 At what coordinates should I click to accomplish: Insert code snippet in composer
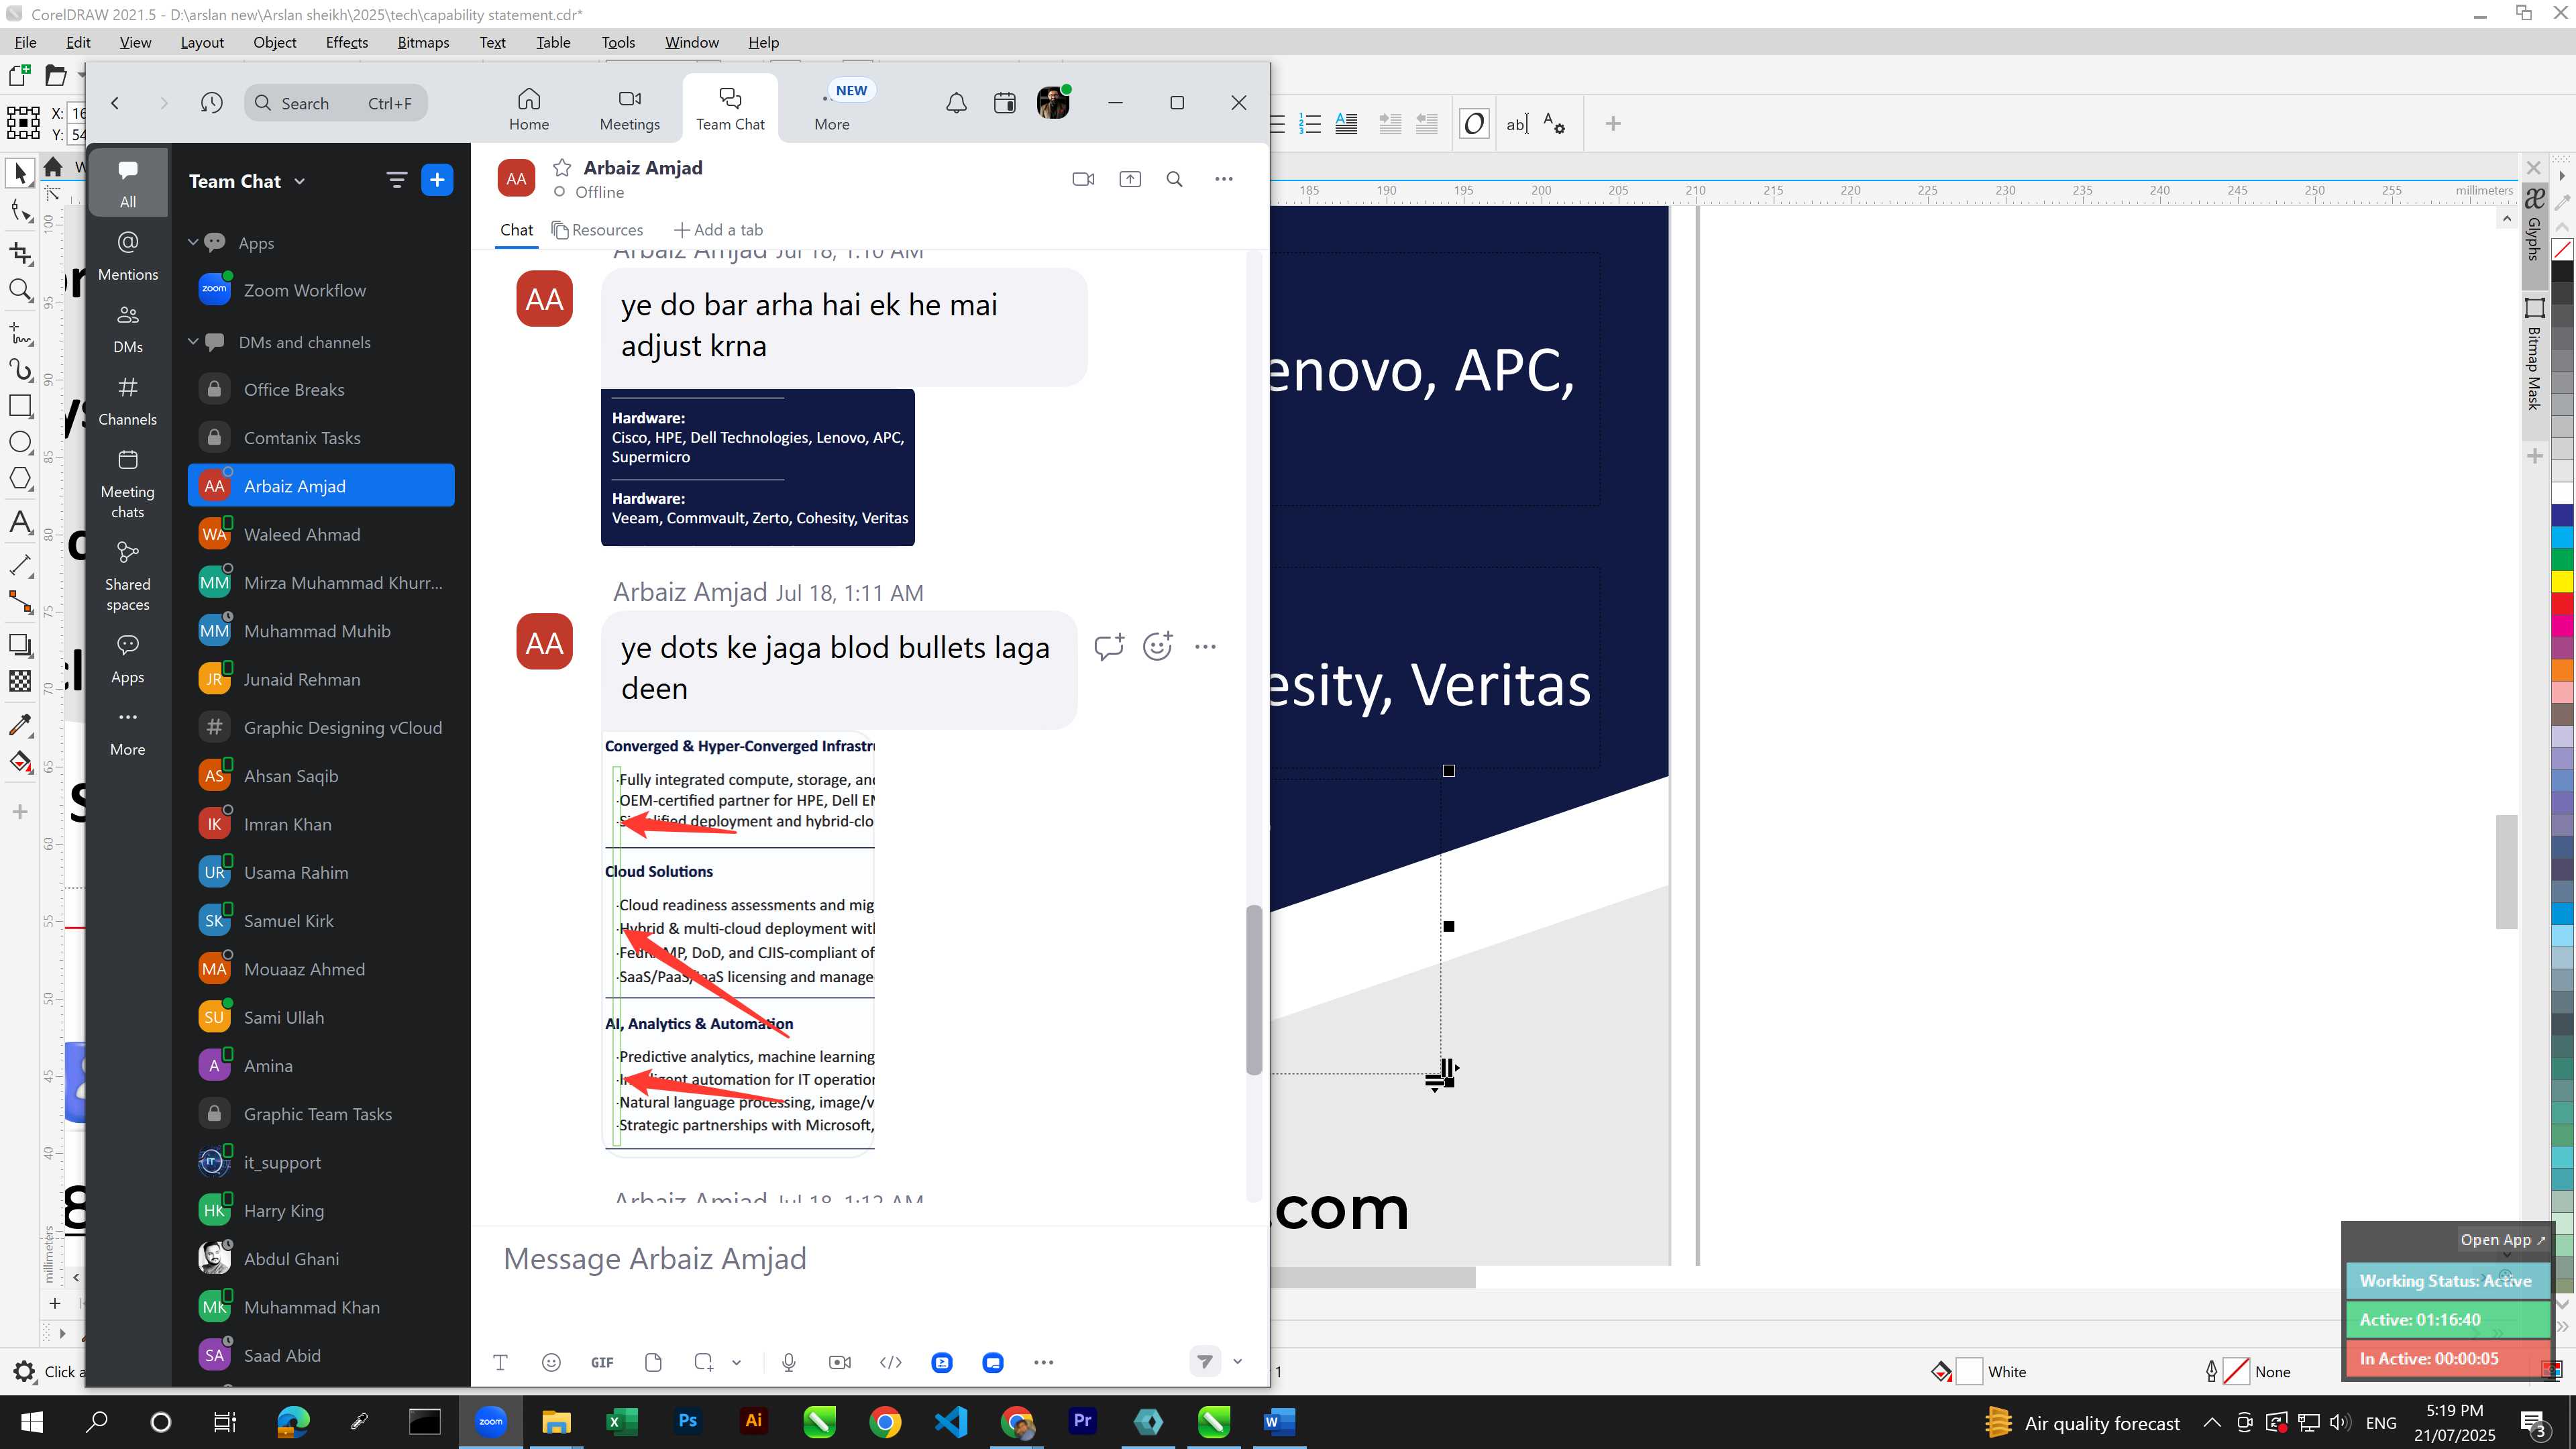coord(890,1362)
